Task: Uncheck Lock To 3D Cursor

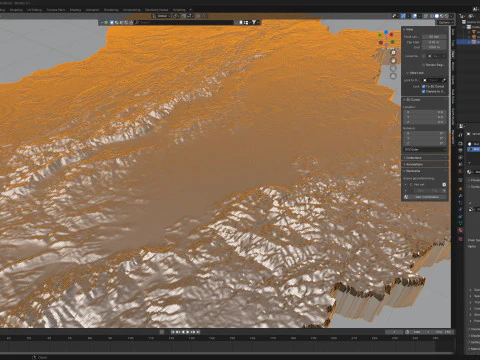Action: pyautogui.click(x=424, y=86)
